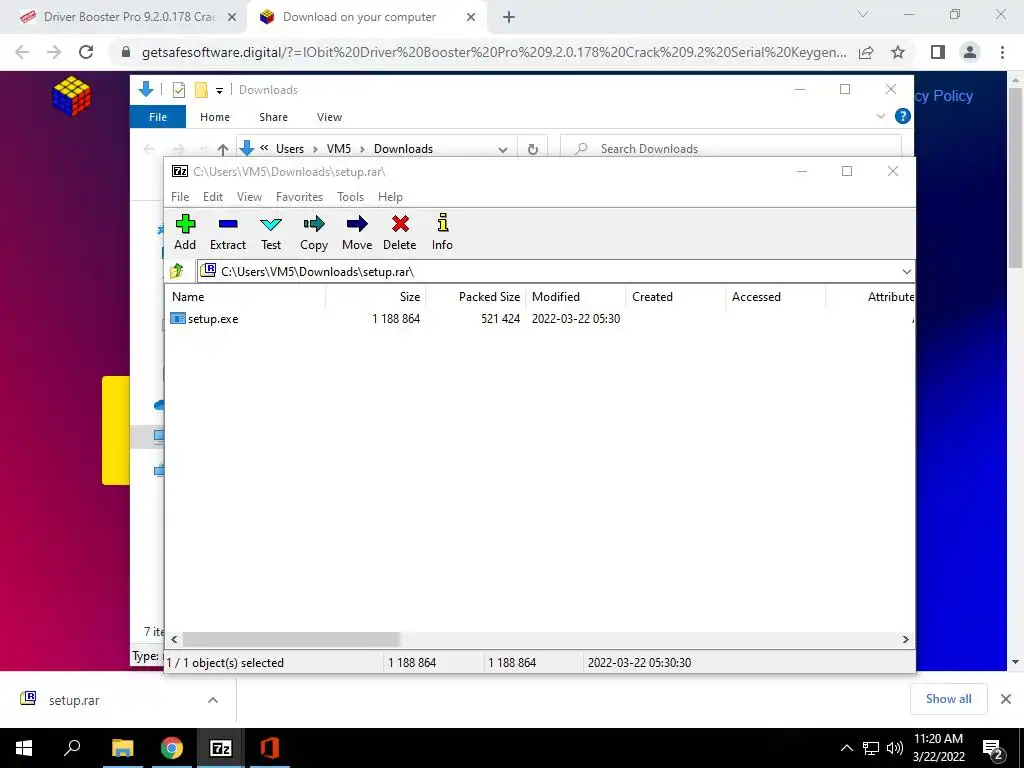
Task: Bookmark this page with star icon
Action: click(x=898, y=52)
